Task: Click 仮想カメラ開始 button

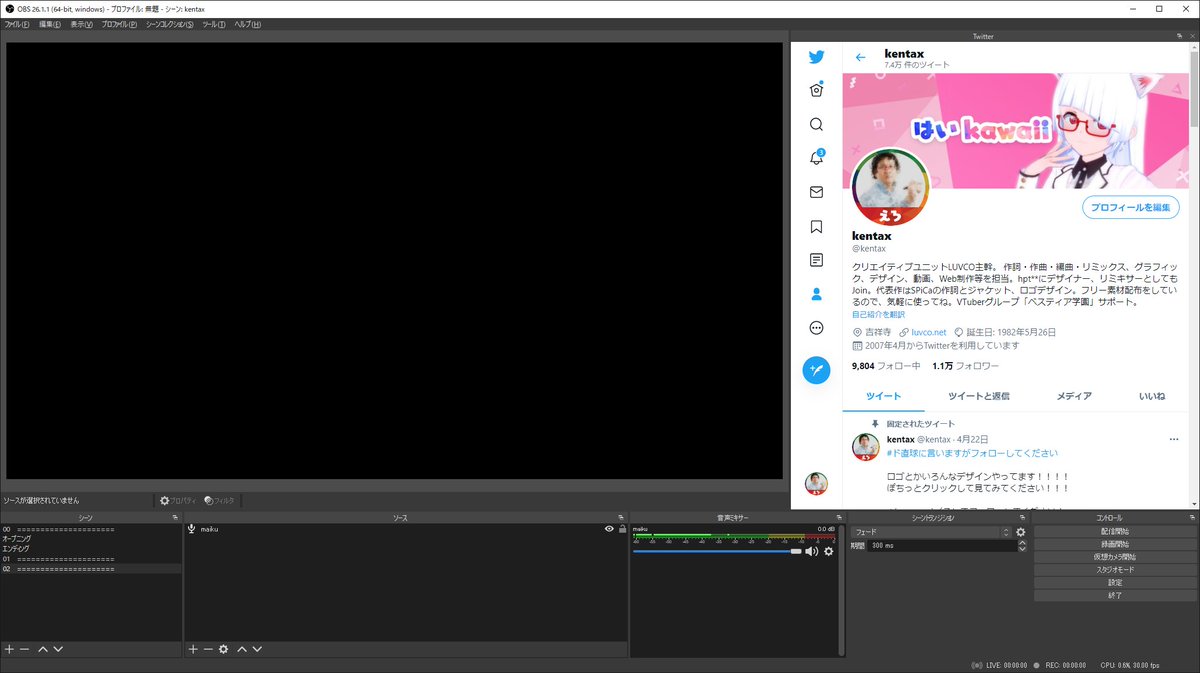Action: (x=1115, y=557)
